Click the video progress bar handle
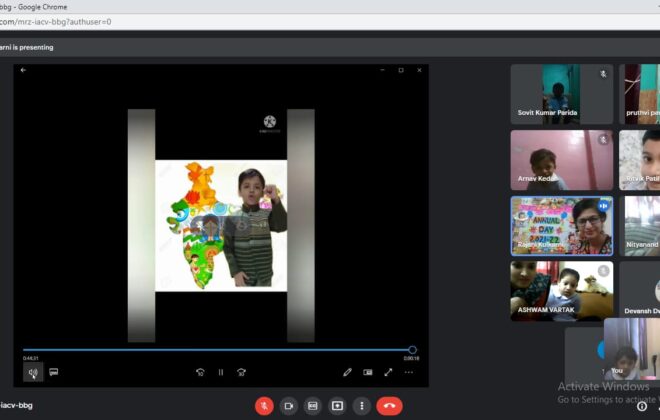660x420 pixels. [412, 350]
